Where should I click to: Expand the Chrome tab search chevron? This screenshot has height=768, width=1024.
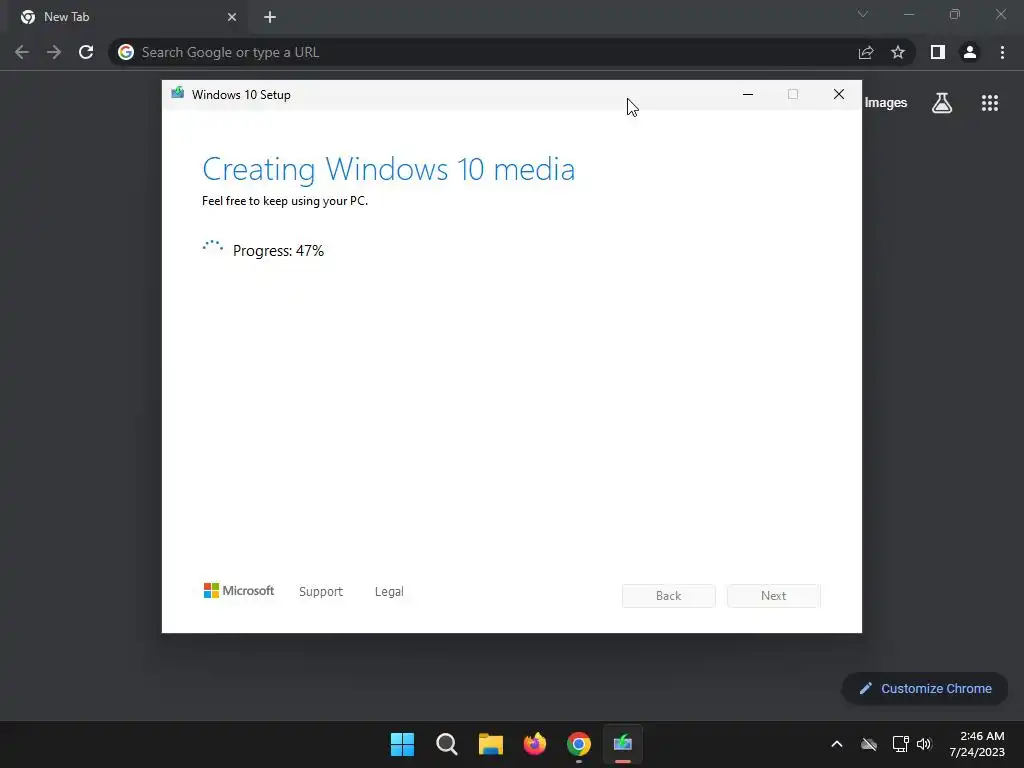(863, 14)
